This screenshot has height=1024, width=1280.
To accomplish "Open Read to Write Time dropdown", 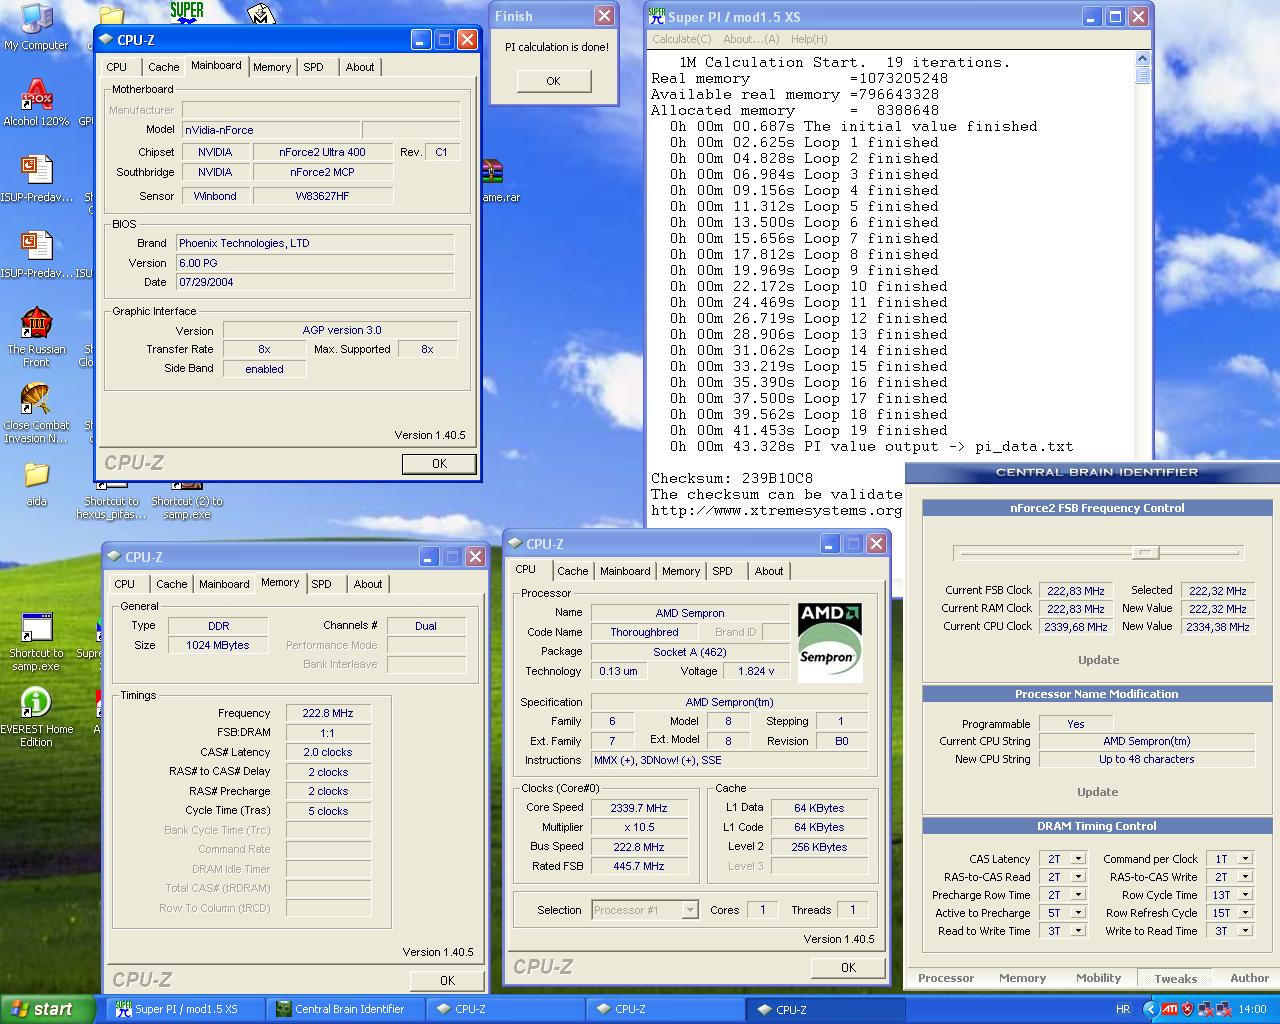I will tap(1078, 931).
